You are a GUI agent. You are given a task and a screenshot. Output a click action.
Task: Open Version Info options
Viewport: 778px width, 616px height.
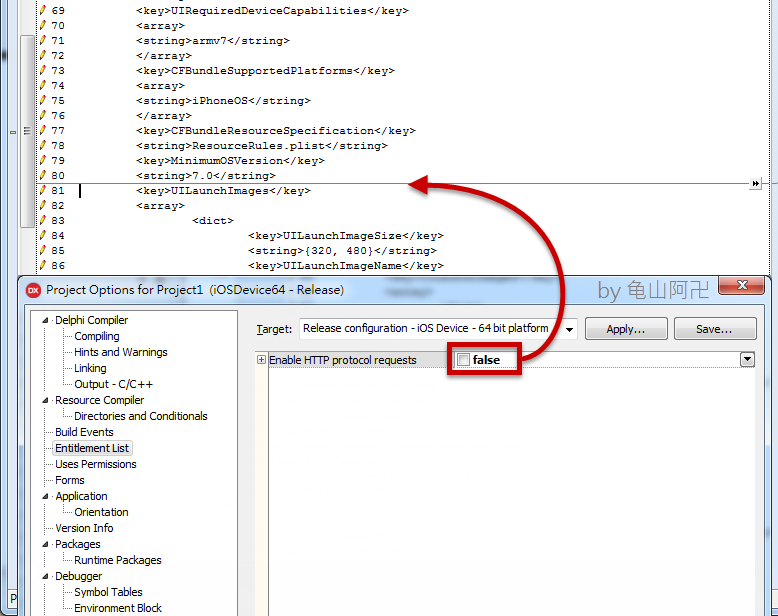84,528
